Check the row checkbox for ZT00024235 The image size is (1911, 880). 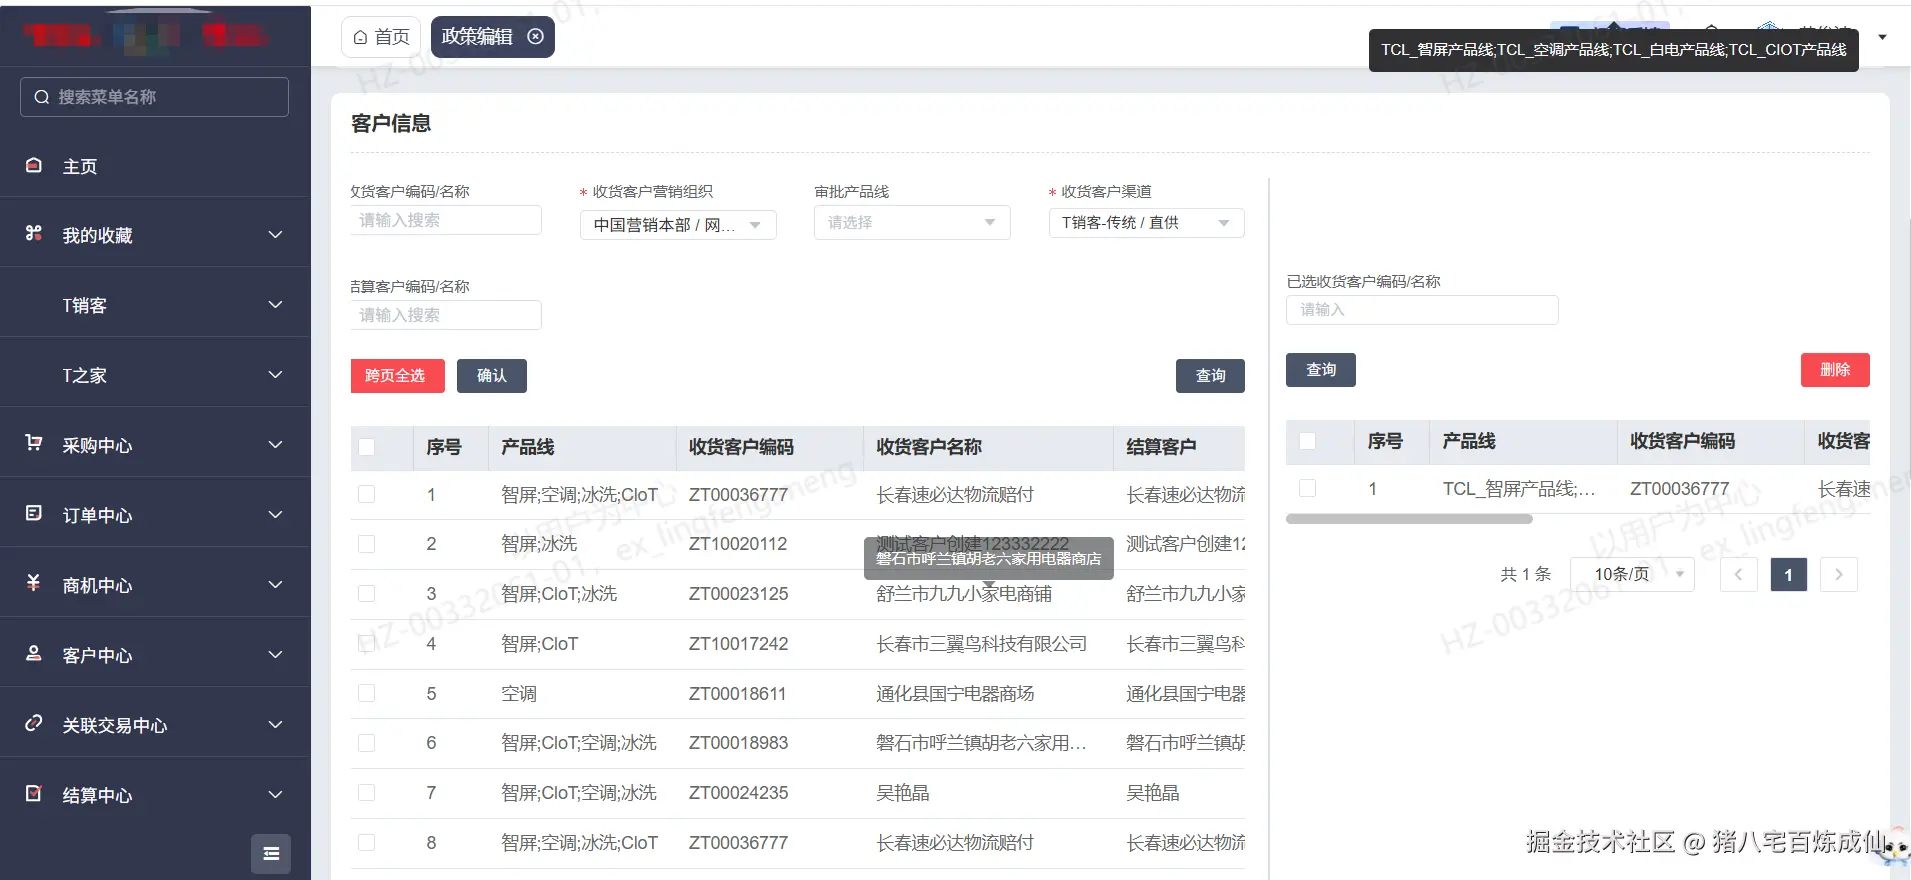click(367, 793)
